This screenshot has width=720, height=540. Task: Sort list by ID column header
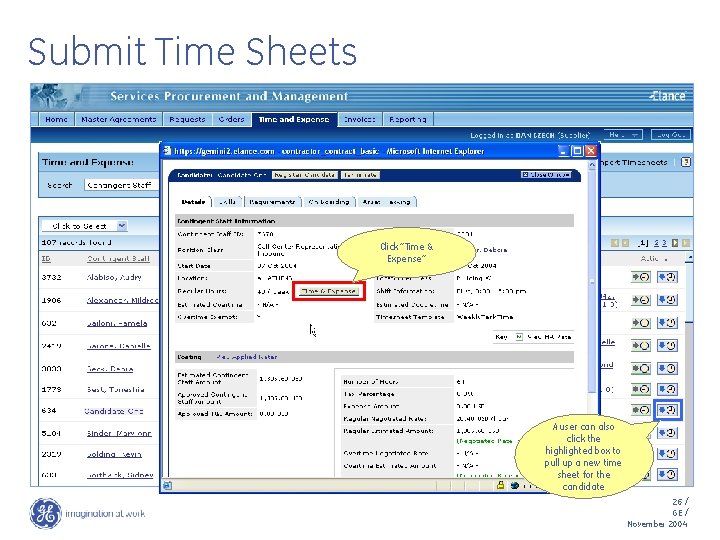pyautogui.click(x=45, y=259)
